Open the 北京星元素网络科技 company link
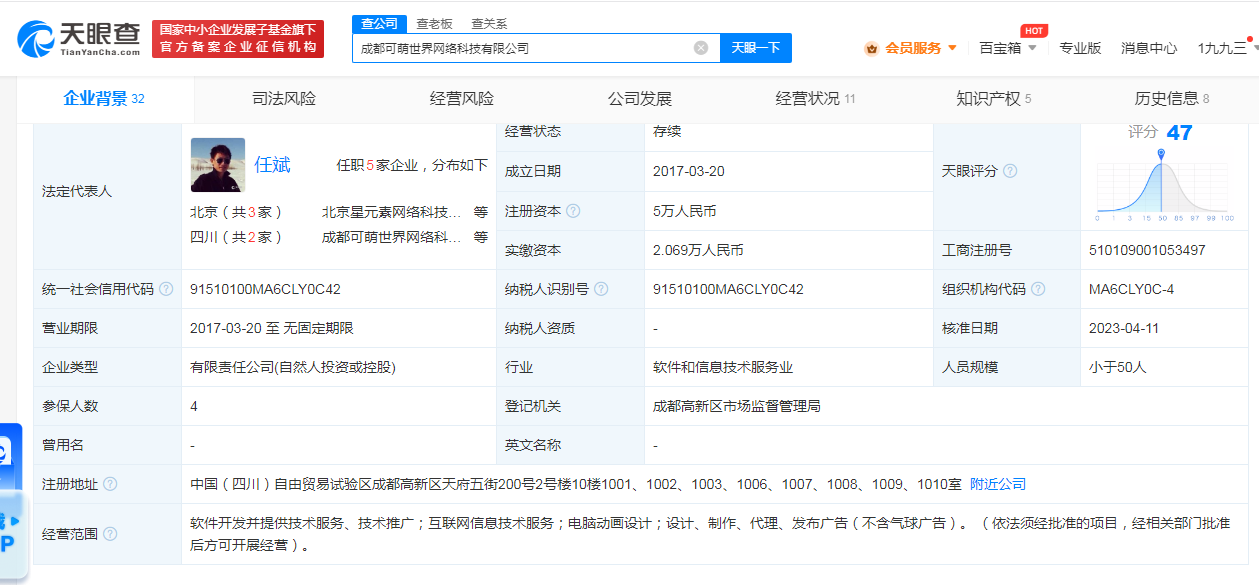 [x=392, y=212]
